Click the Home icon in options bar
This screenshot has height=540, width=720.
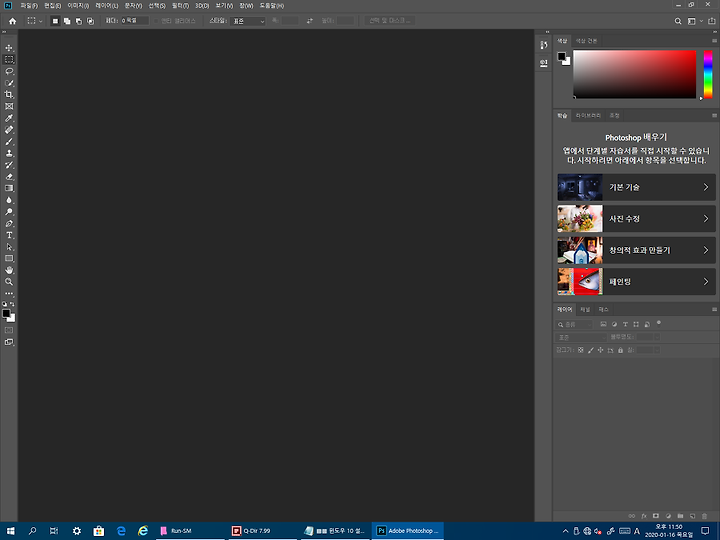(12, 21)
